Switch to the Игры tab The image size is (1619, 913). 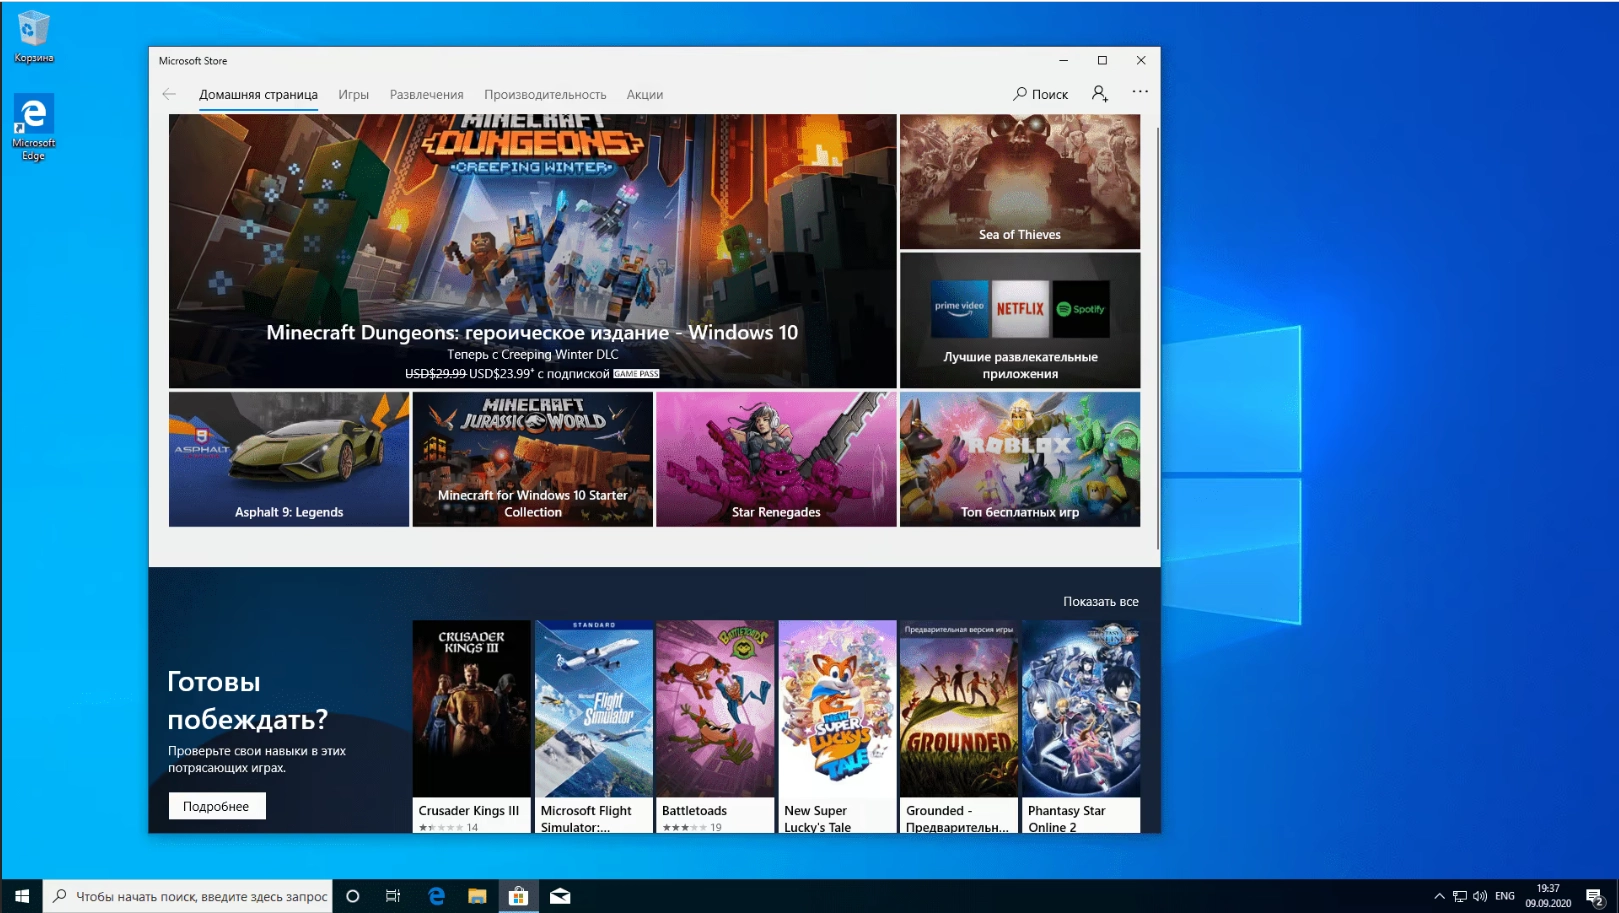(354, 94)
